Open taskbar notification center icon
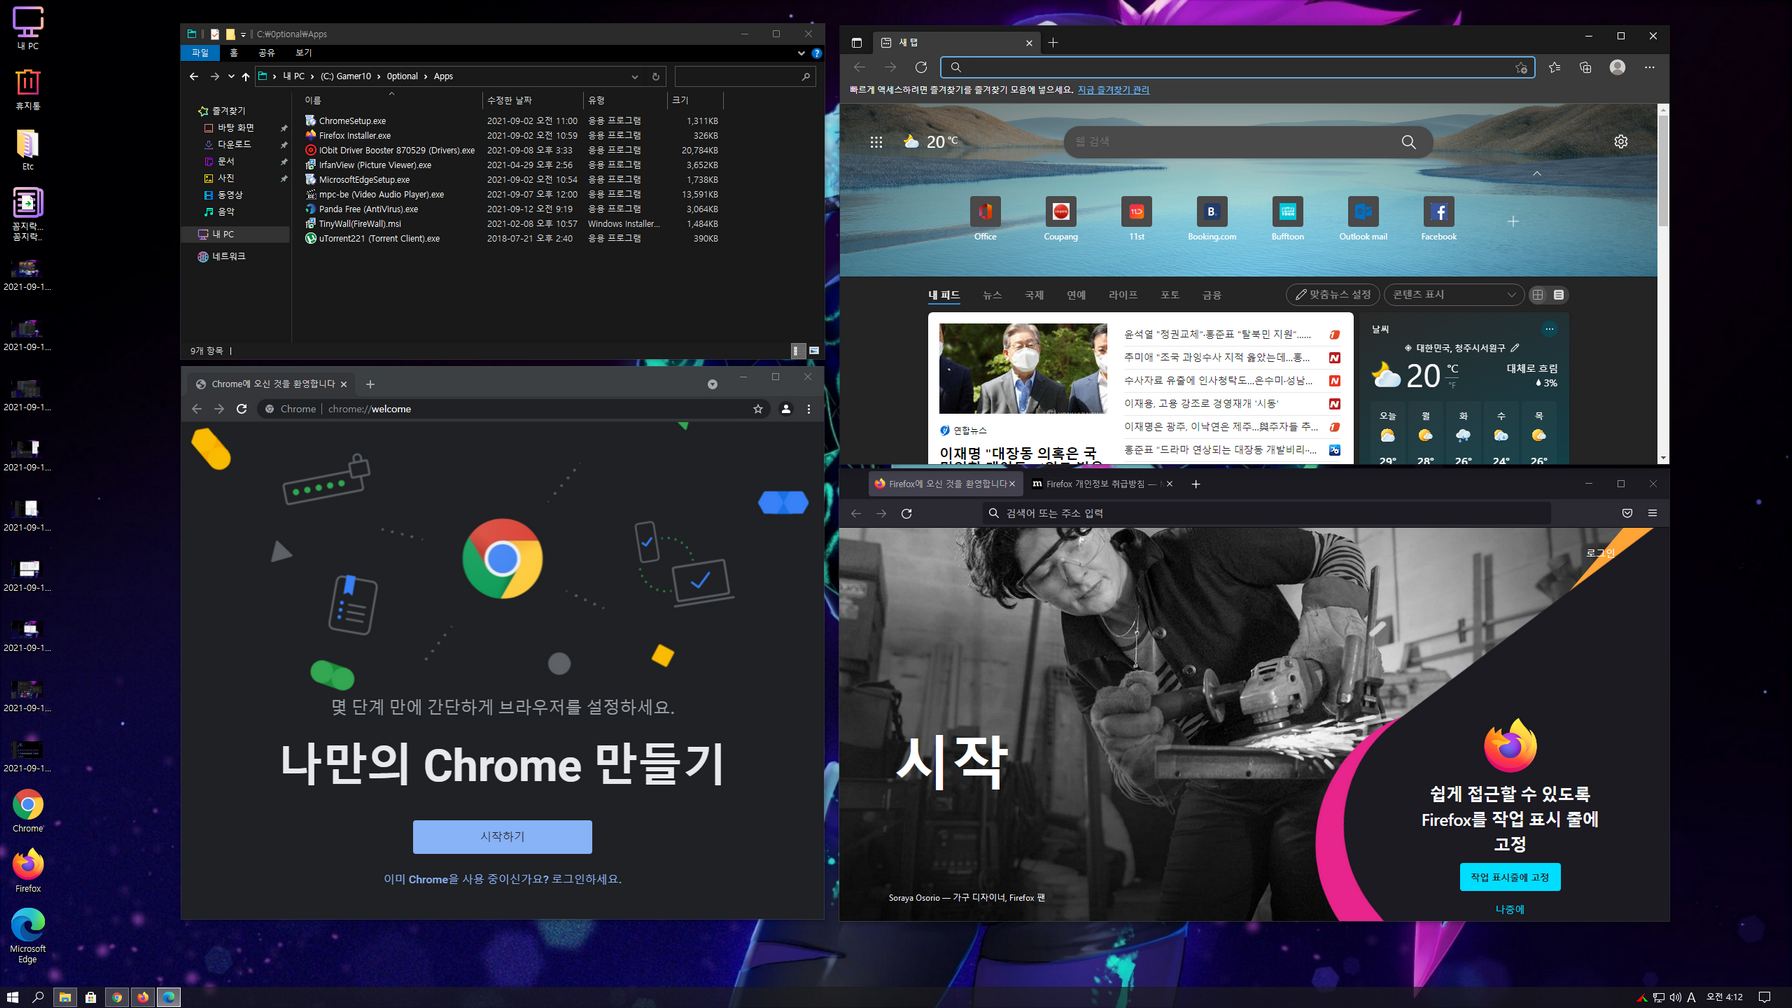 tap(1764, 997)
